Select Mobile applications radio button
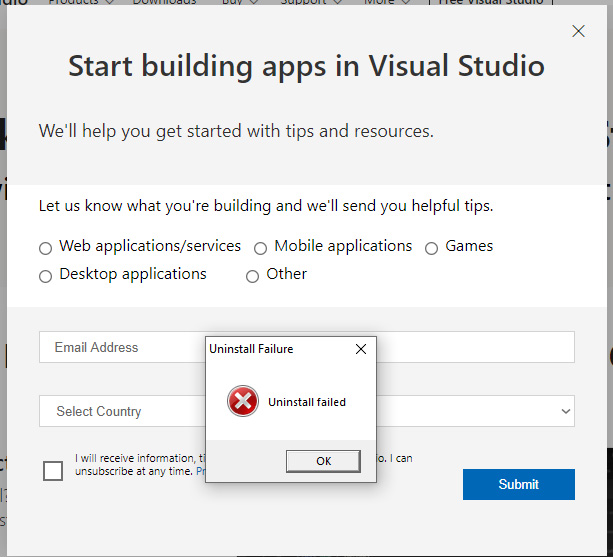The width and height of the screenshot is (613, 557). point(260,248)
